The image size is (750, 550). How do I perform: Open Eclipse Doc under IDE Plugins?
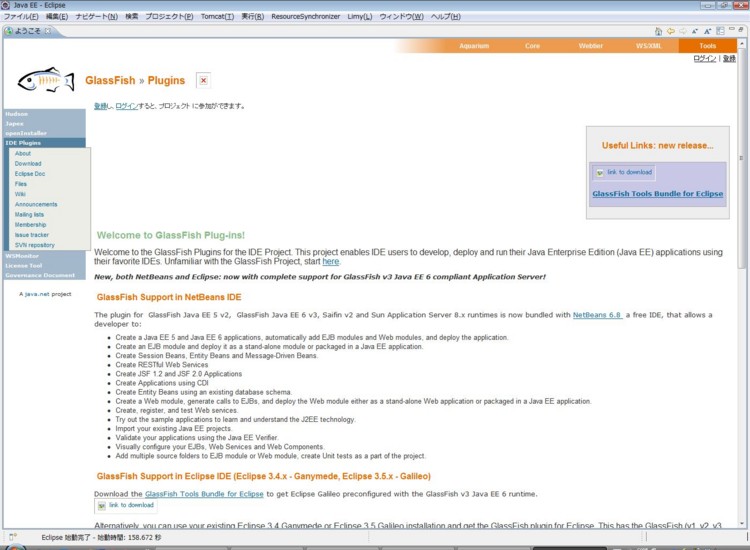[x=30, y=174]
